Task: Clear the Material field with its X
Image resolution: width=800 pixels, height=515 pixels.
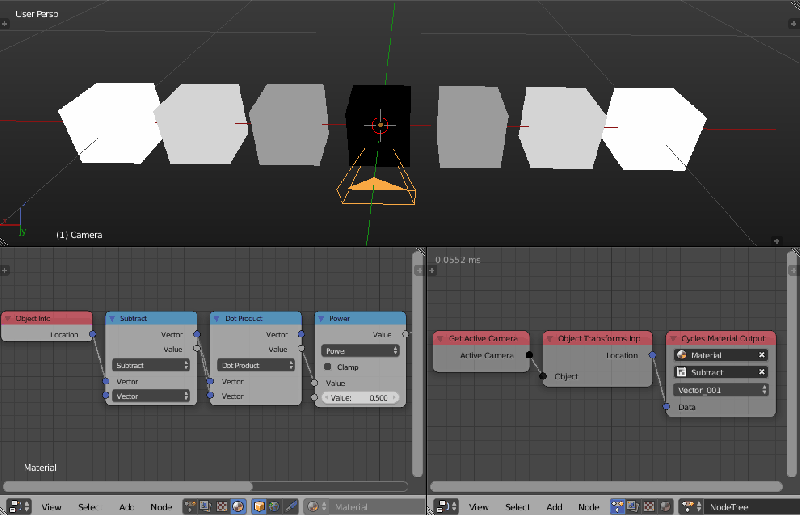Action: click(x=762, y=355)
